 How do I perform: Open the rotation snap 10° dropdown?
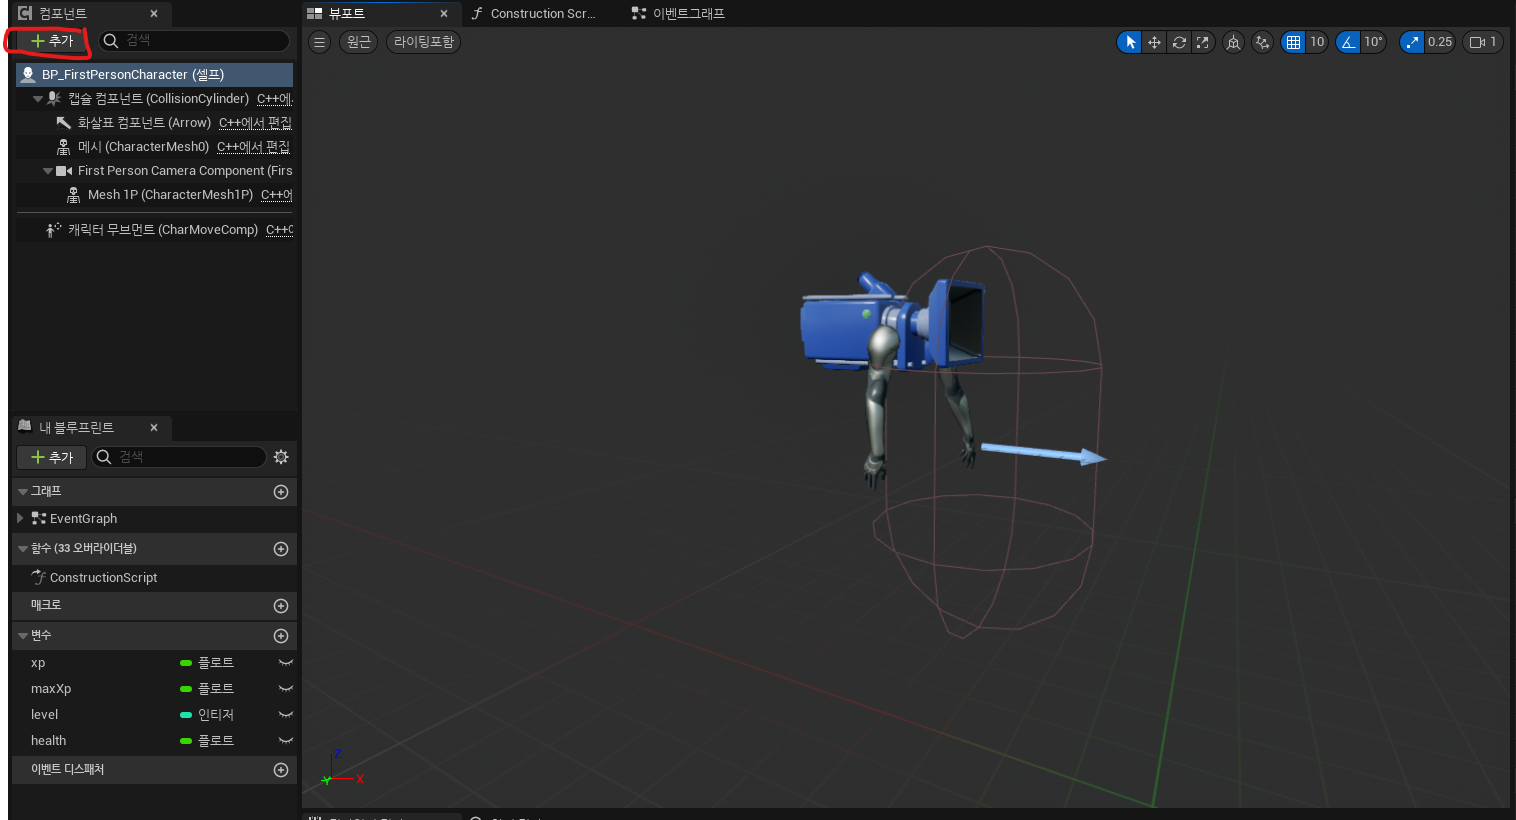(x=1373, y=42)
